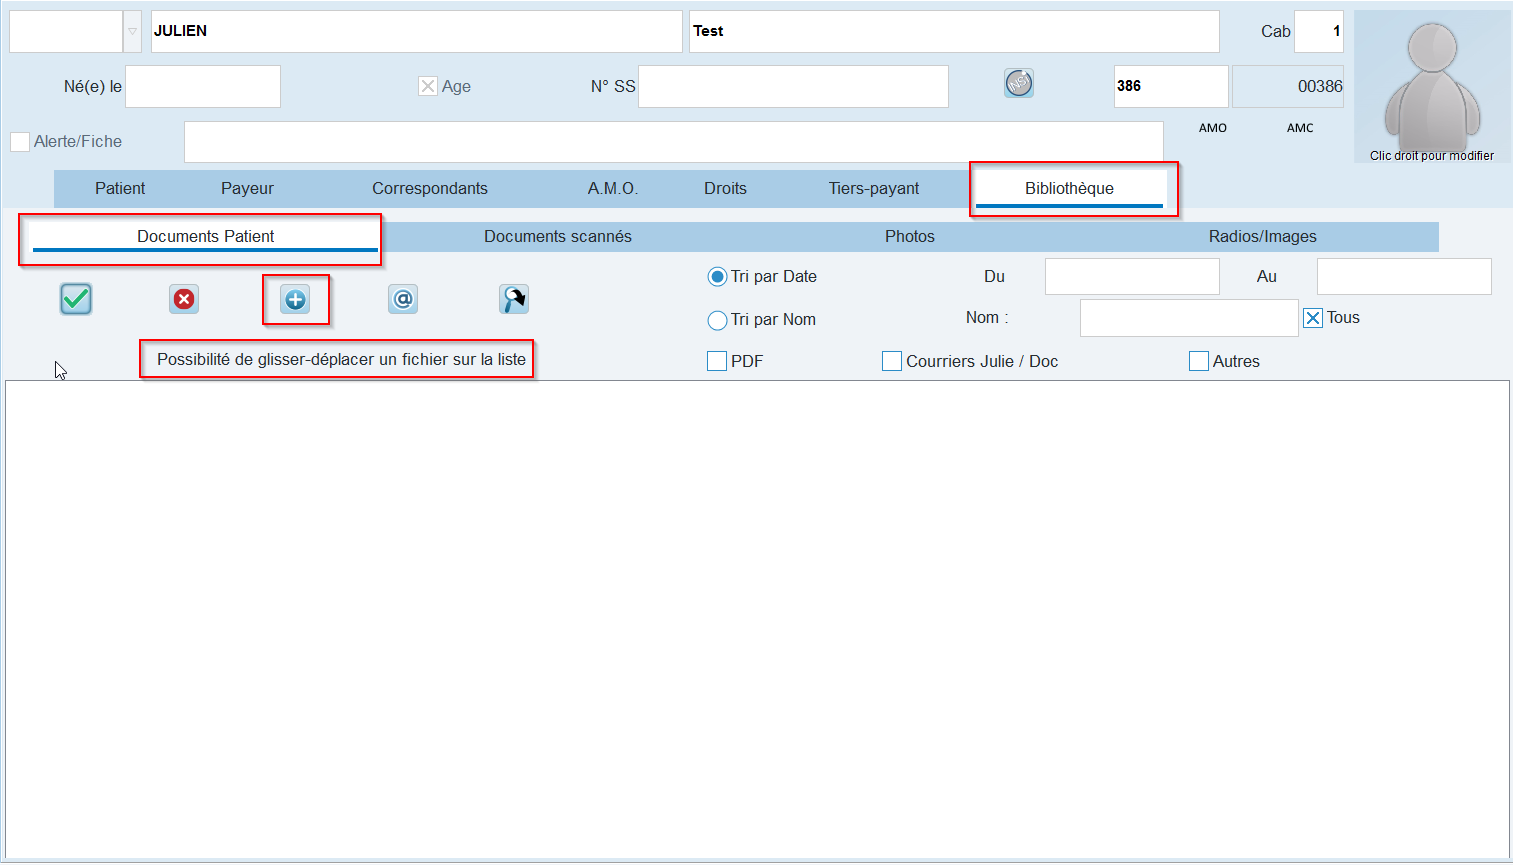1513x865 pixels.
Task: Click the round INS icon beside N° SS
Action: (1019, 83)
